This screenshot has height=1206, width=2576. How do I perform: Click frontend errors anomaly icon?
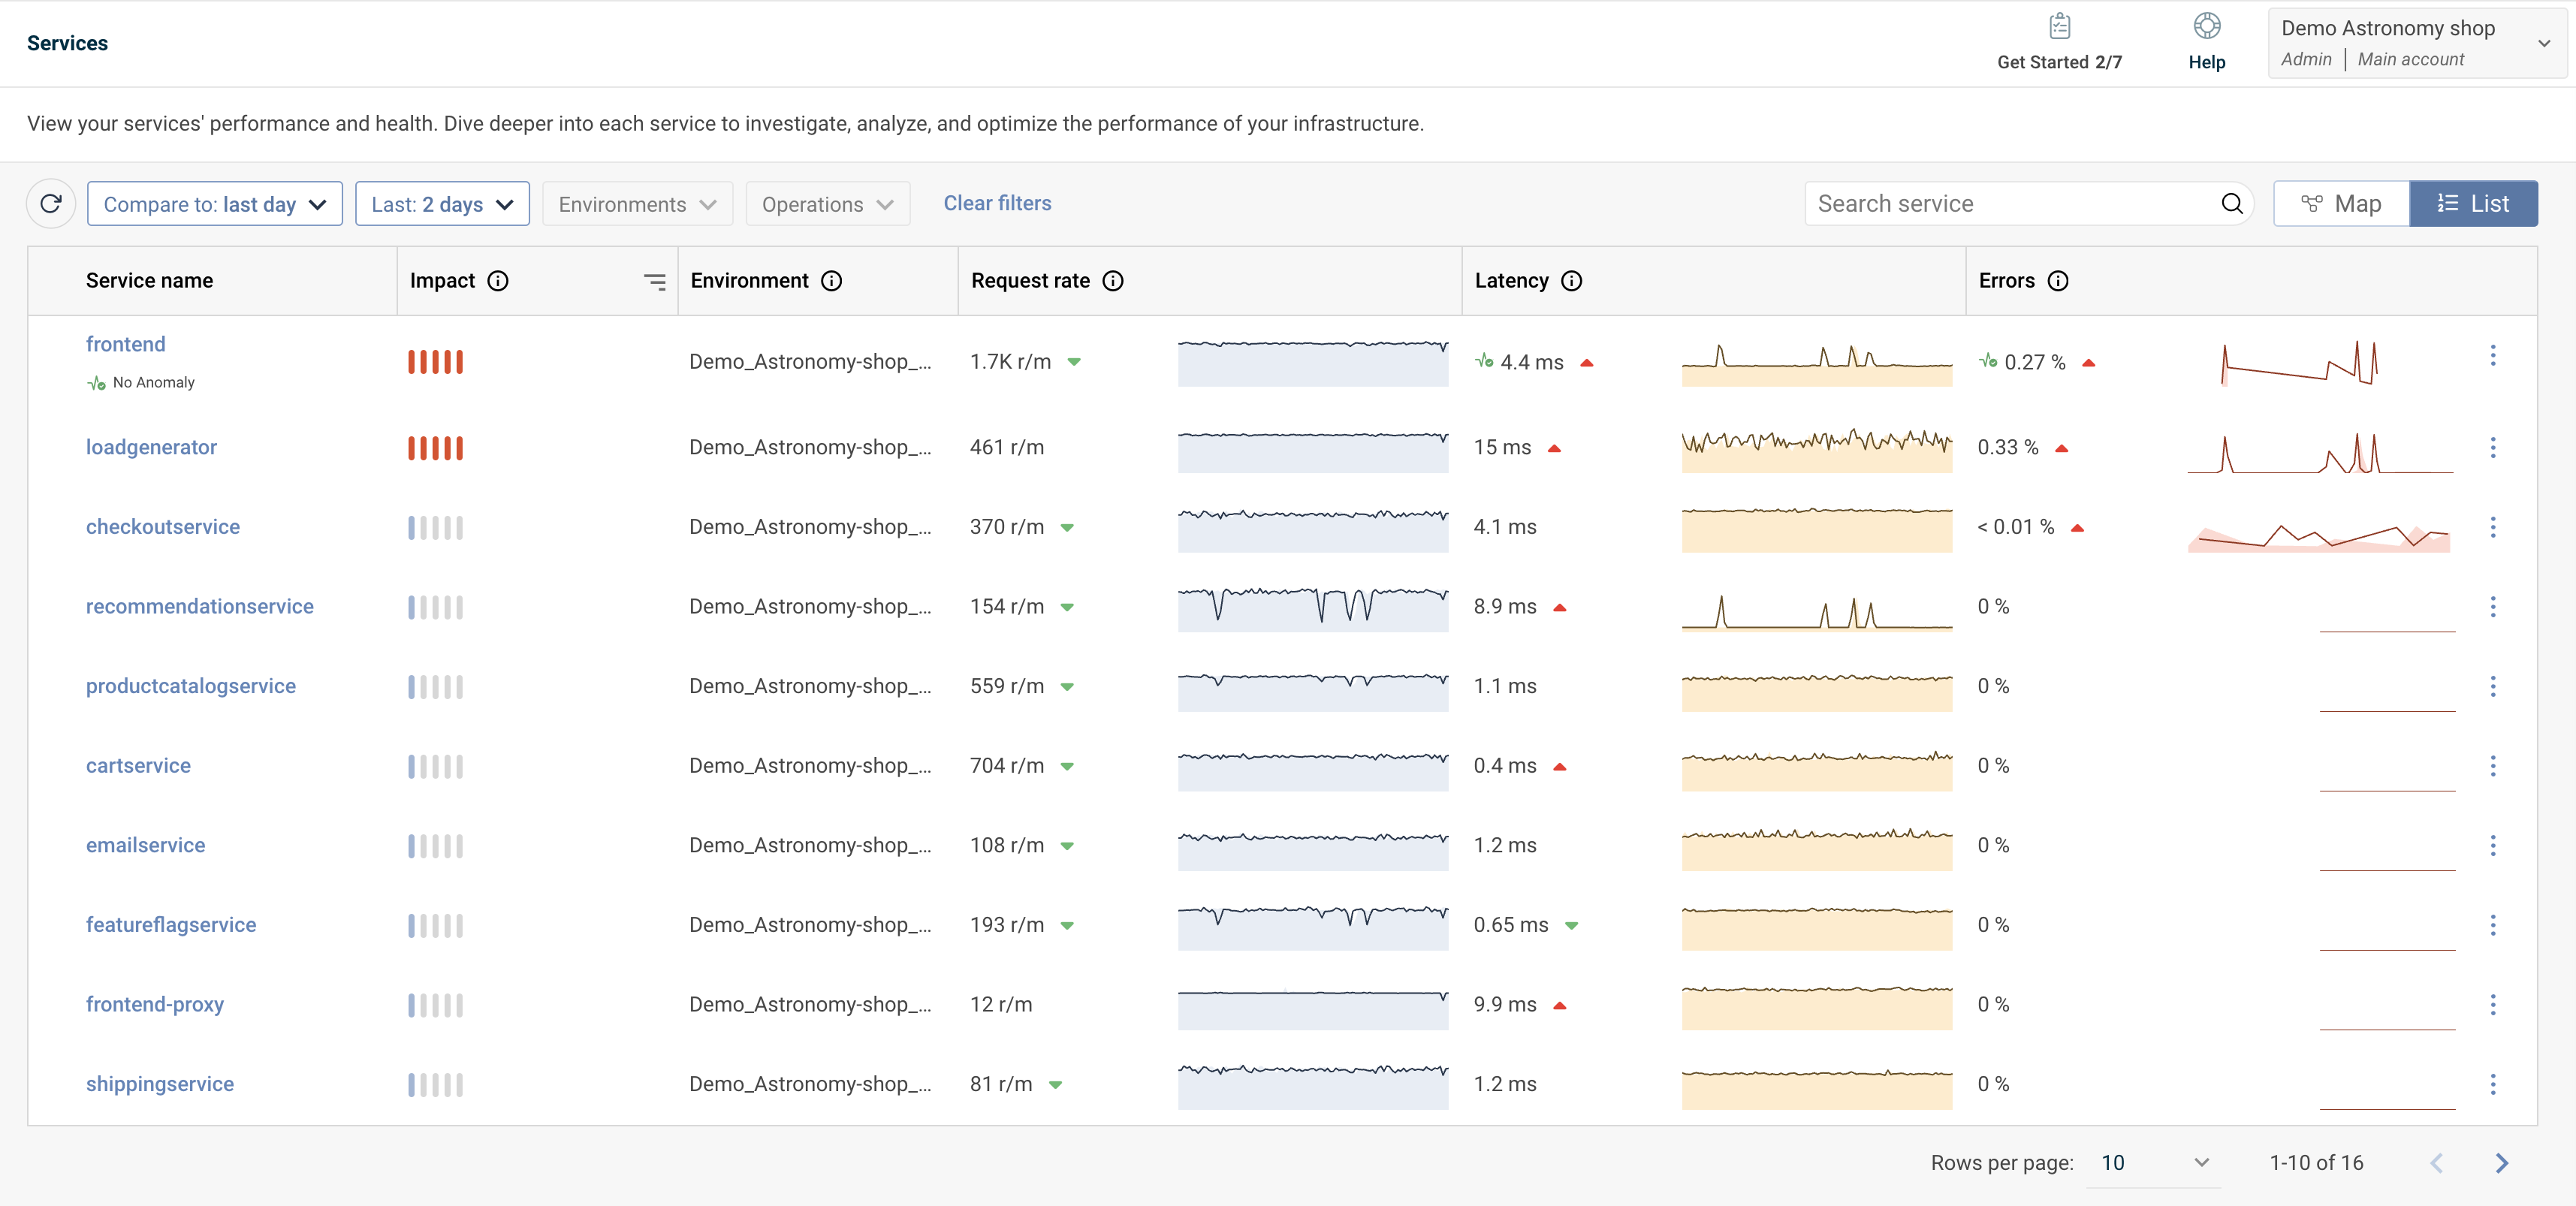tap(1988, 361)
